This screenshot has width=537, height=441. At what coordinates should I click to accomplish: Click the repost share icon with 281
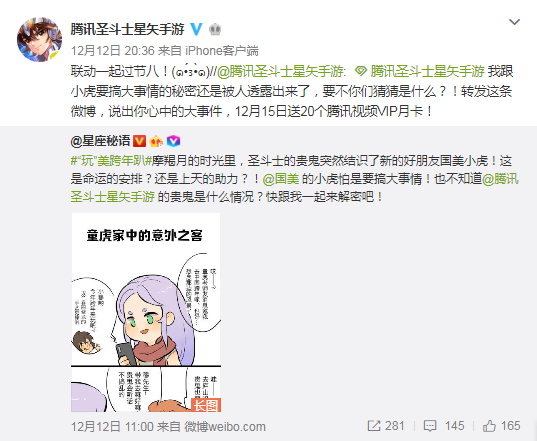pos(374,426)
